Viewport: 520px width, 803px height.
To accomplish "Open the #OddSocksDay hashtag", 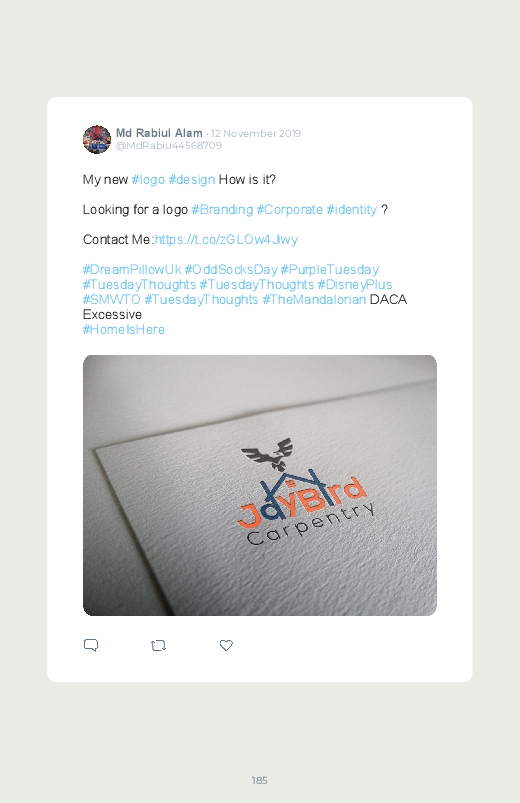I will tap(231, 270).
